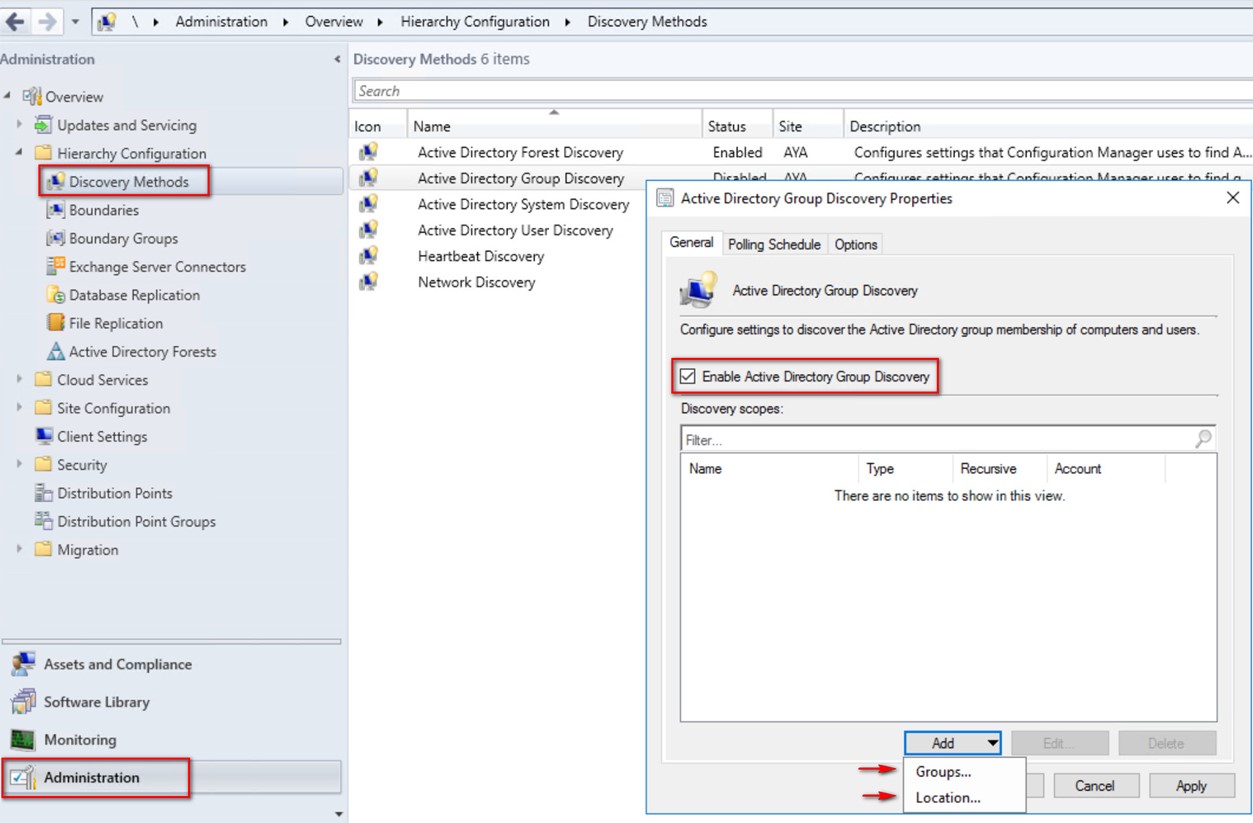Expand the Security node

point(19,465)
